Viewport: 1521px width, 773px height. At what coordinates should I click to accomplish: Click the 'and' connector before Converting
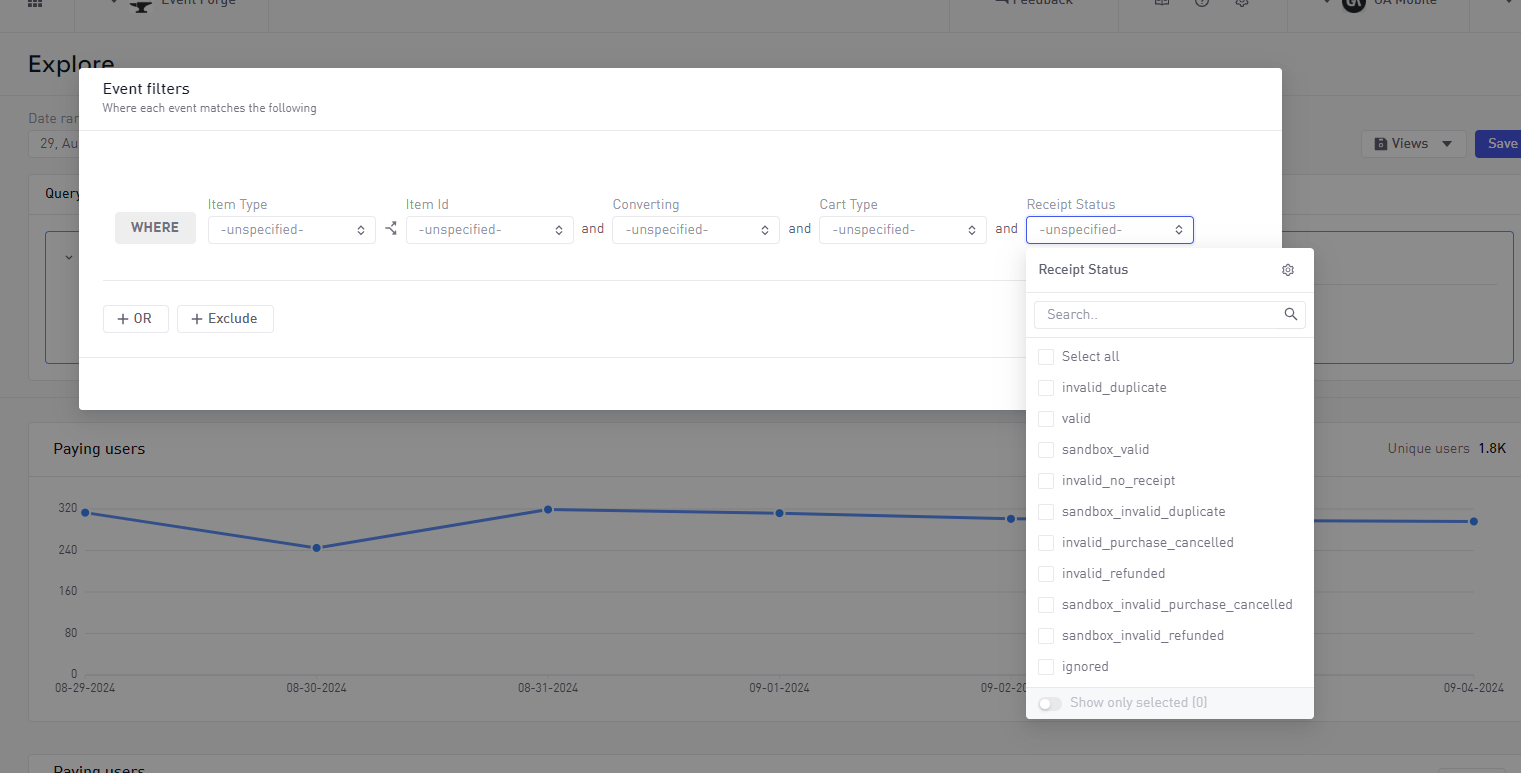click(593, 229)
